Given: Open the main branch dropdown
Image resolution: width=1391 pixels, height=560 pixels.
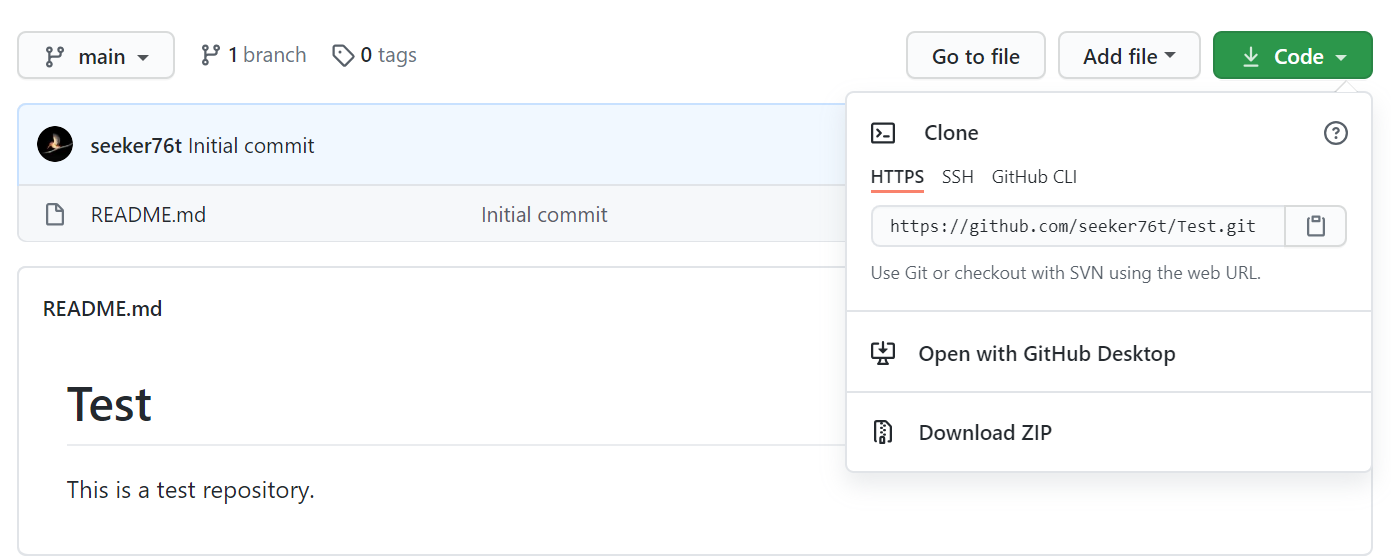Looking at the screenshot, I should [96, 56].
